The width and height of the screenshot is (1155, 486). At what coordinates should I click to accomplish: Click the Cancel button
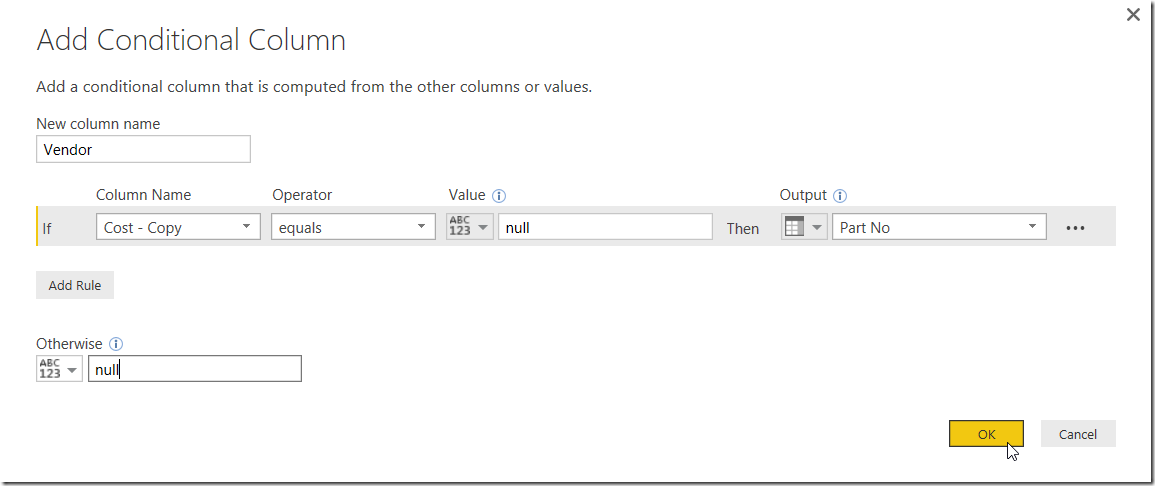click(x=1078, y=434)
